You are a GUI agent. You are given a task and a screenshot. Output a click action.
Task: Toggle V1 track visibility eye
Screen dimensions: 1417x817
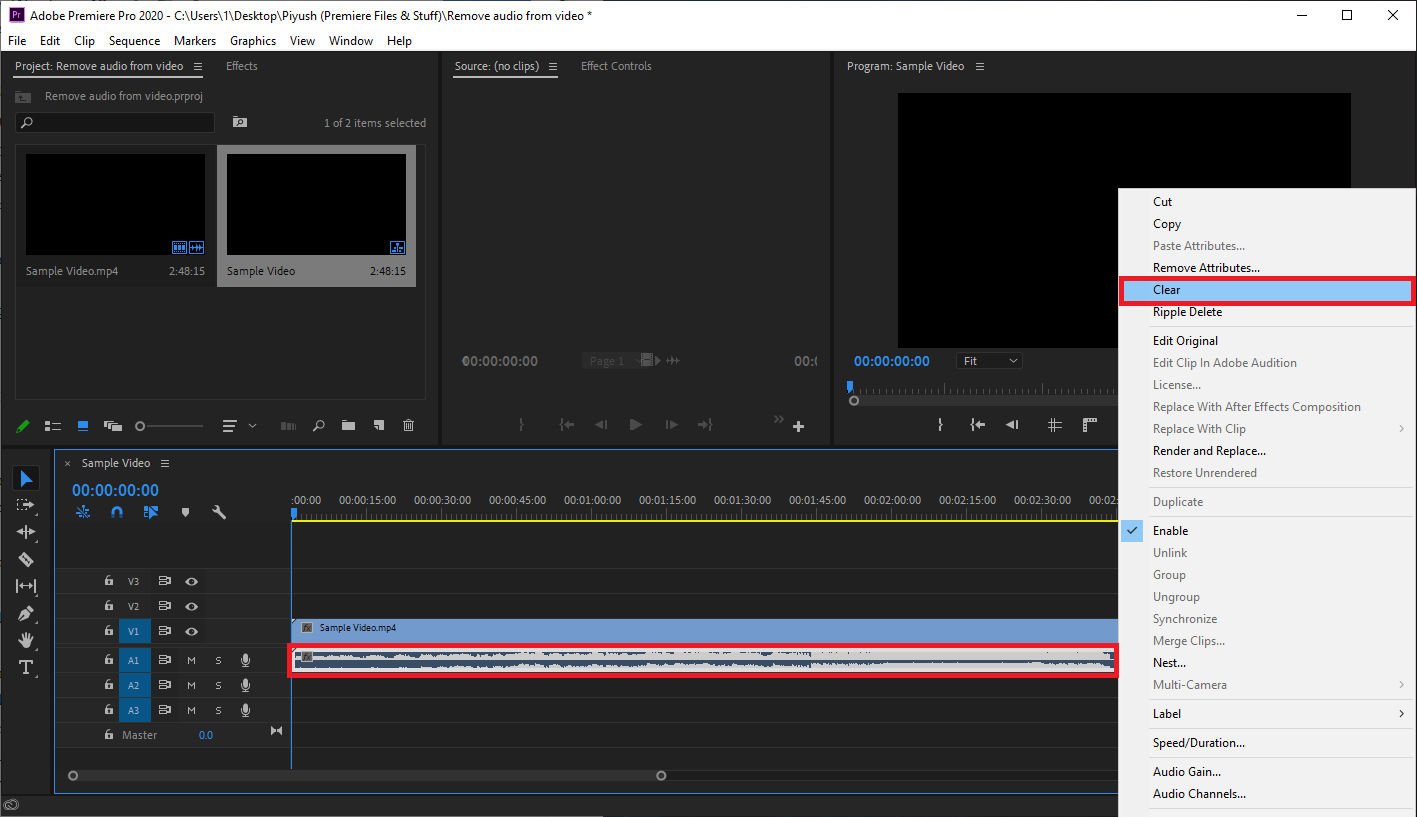click(191, 631)
